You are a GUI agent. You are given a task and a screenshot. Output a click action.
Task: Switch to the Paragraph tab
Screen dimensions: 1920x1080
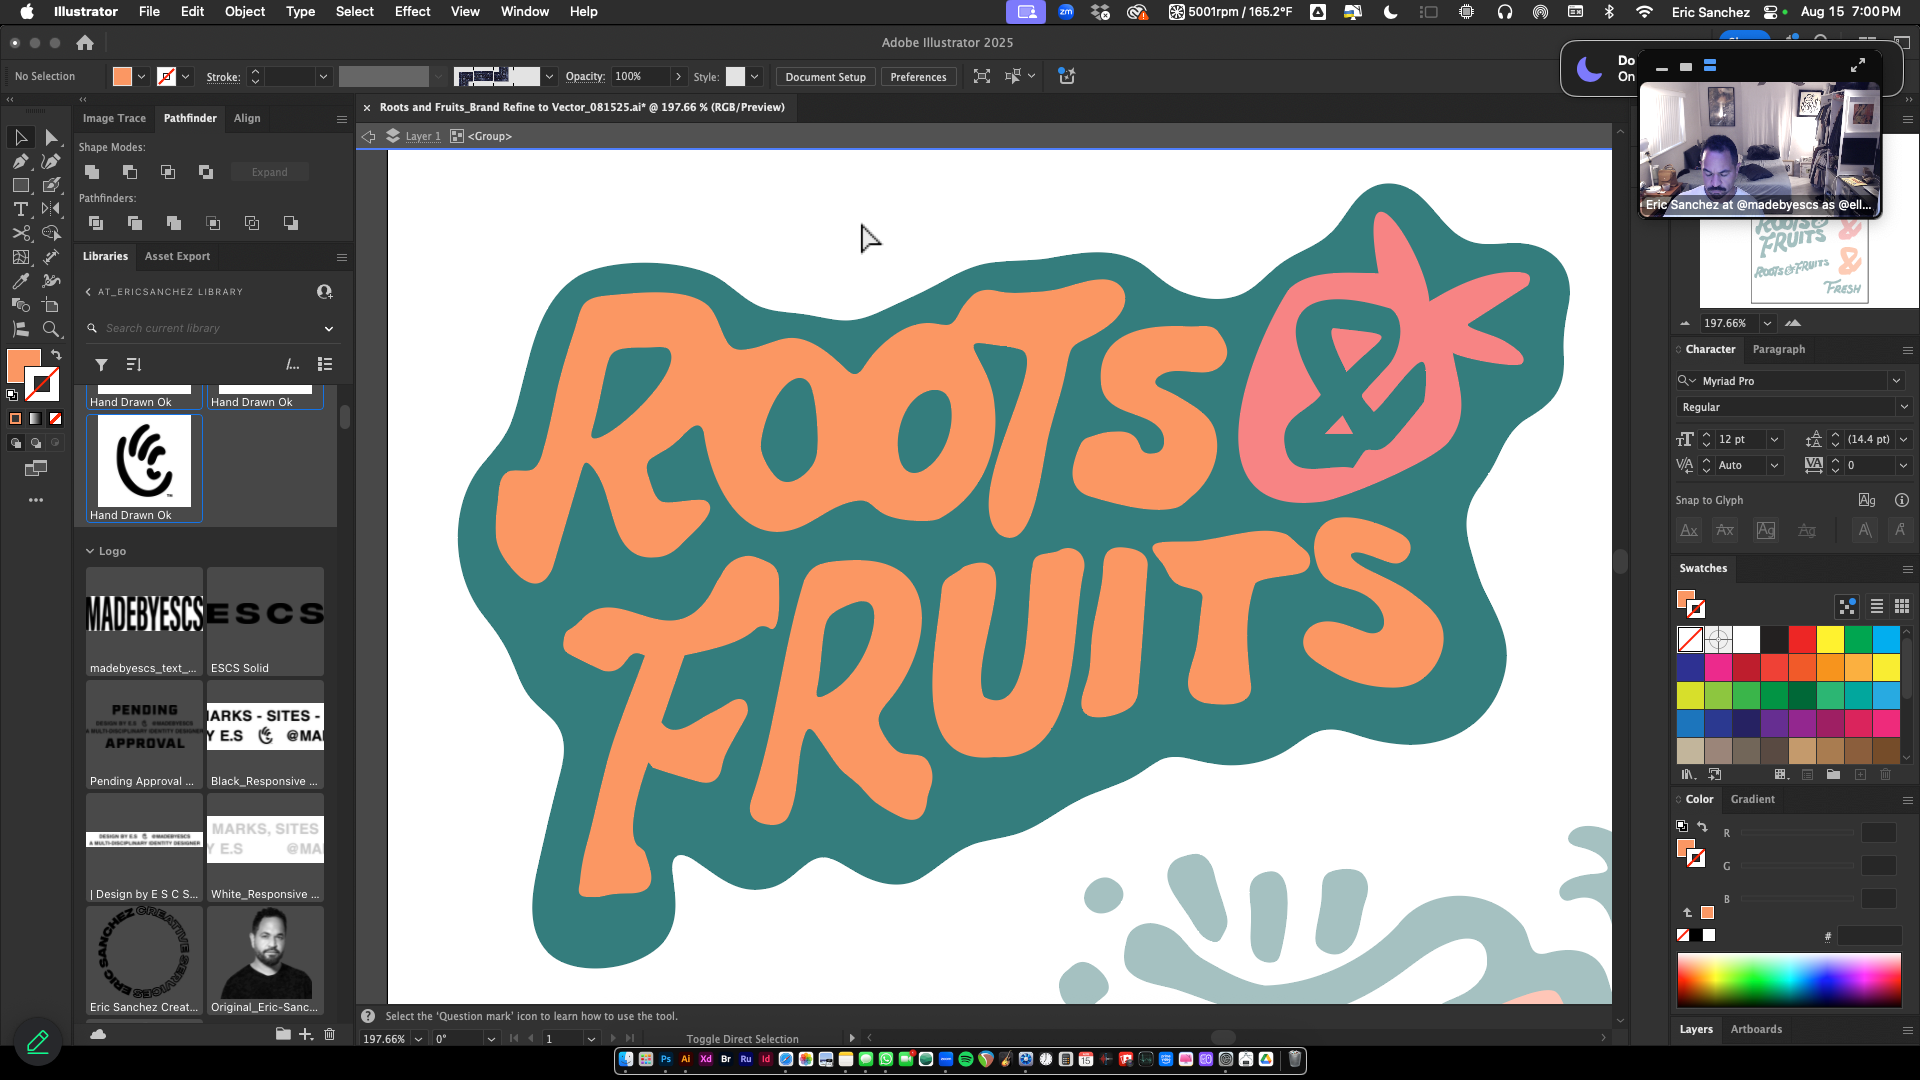pos(1779,349)
